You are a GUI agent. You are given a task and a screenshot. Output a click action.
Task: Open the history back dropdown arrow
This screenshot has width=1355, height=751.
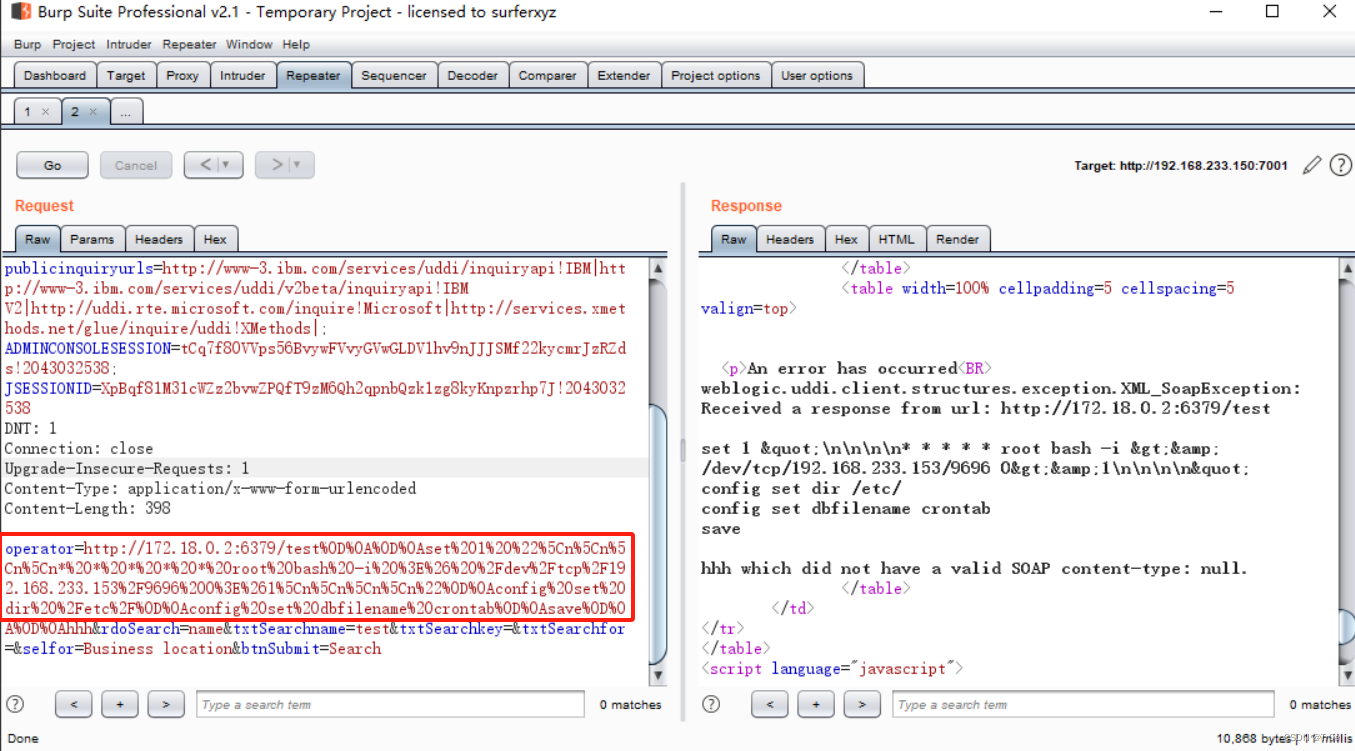point(225,165)
